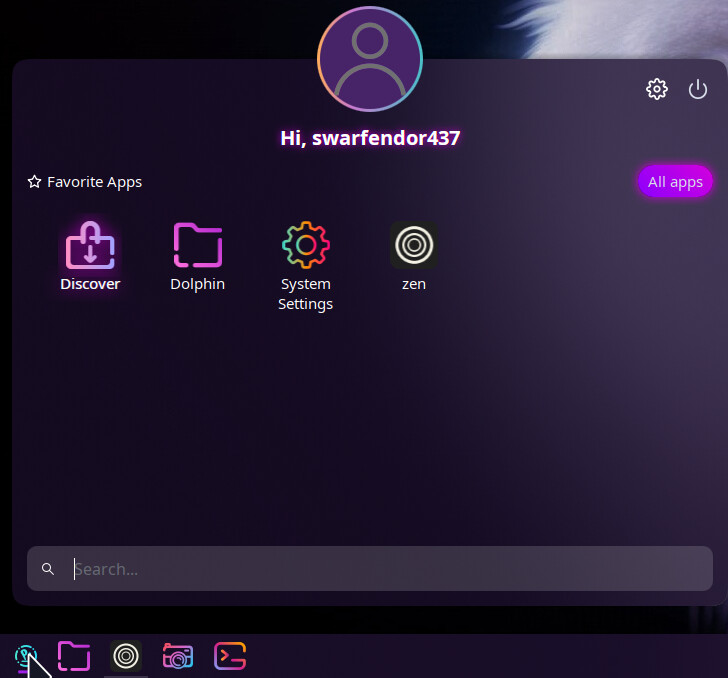728x678 pixels.
Task: Click the "Hi, swarfendor437" greeting text
Action: pyautogui.click(x=370, y=138)
